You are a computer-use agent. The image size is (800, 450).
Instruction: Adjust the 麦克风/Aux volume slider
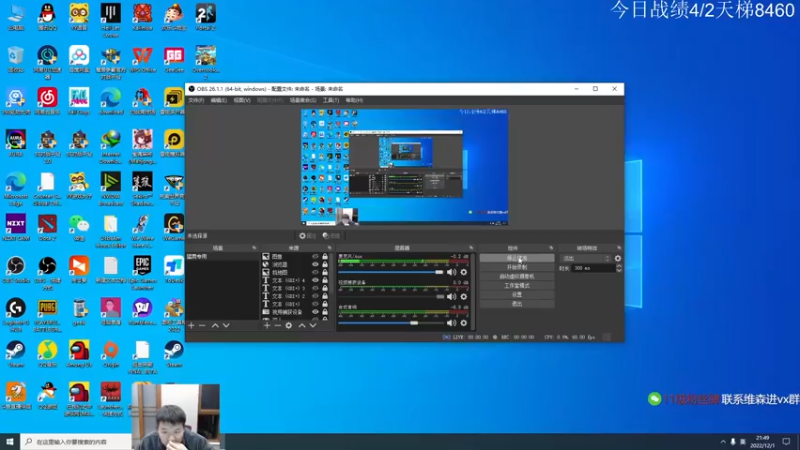pos(390,272)
